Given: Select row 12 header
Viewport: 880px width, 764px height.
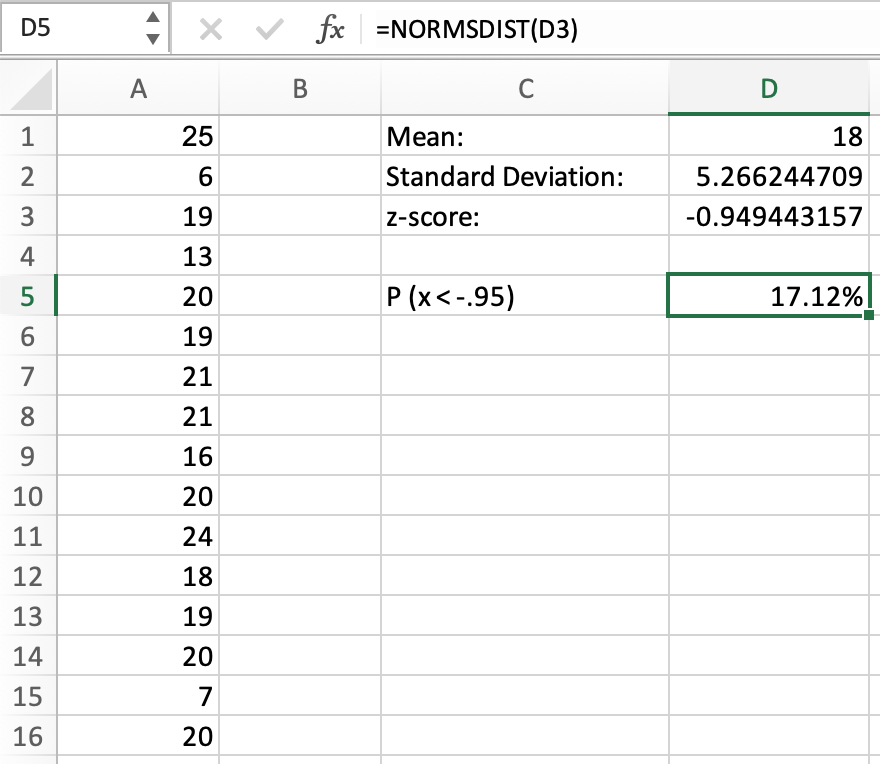Looking at the screenshot, I should pyautogui.click(x=28, y=577).
